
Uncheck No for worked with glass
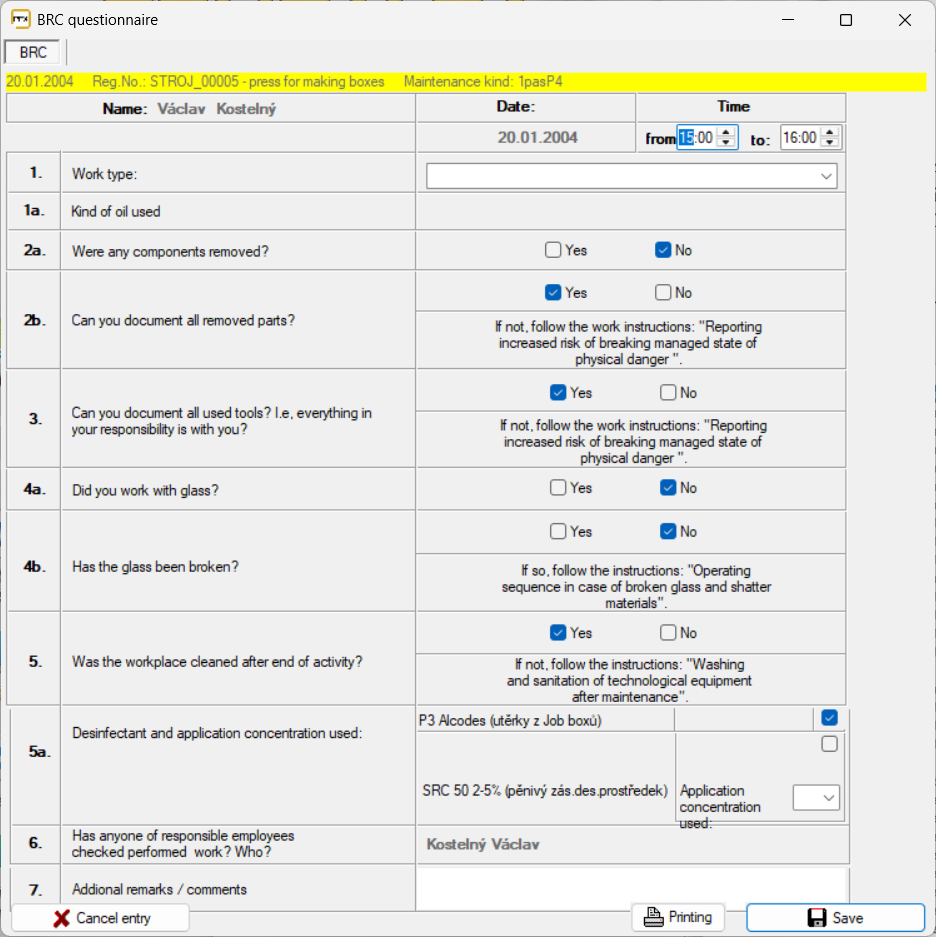point(668,488)
